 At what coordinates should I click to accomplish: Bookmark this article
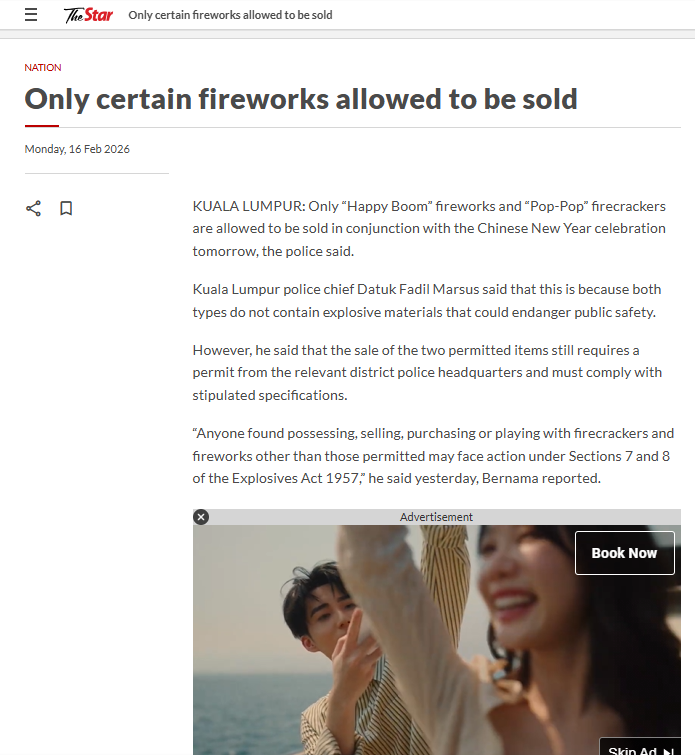pyautogui.click(x=66, y=208)
